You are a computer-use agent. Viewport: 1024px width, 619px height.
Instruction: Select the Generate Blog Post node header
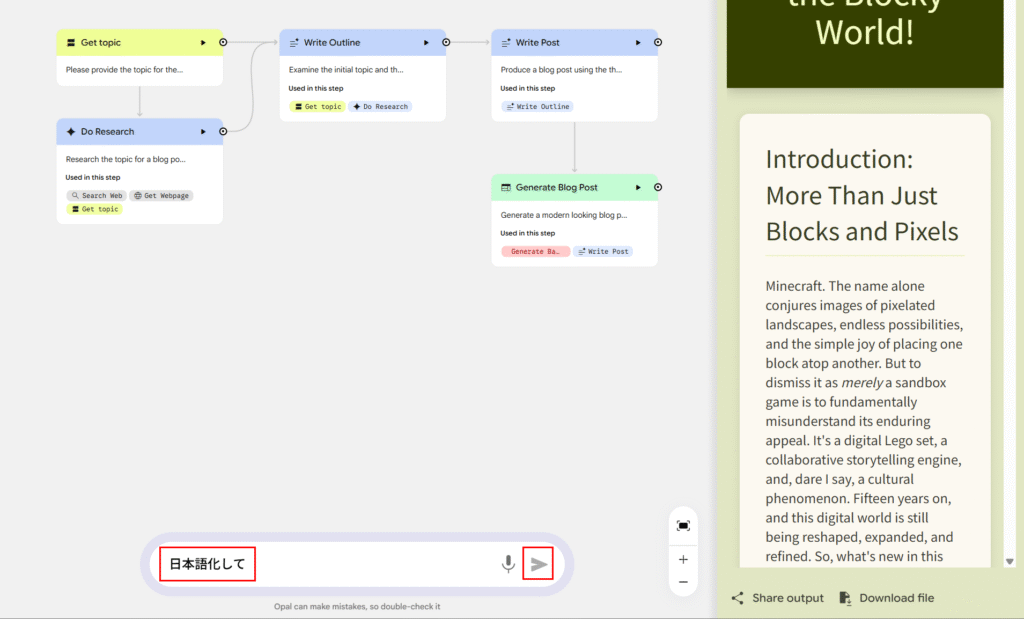(556, 187)
